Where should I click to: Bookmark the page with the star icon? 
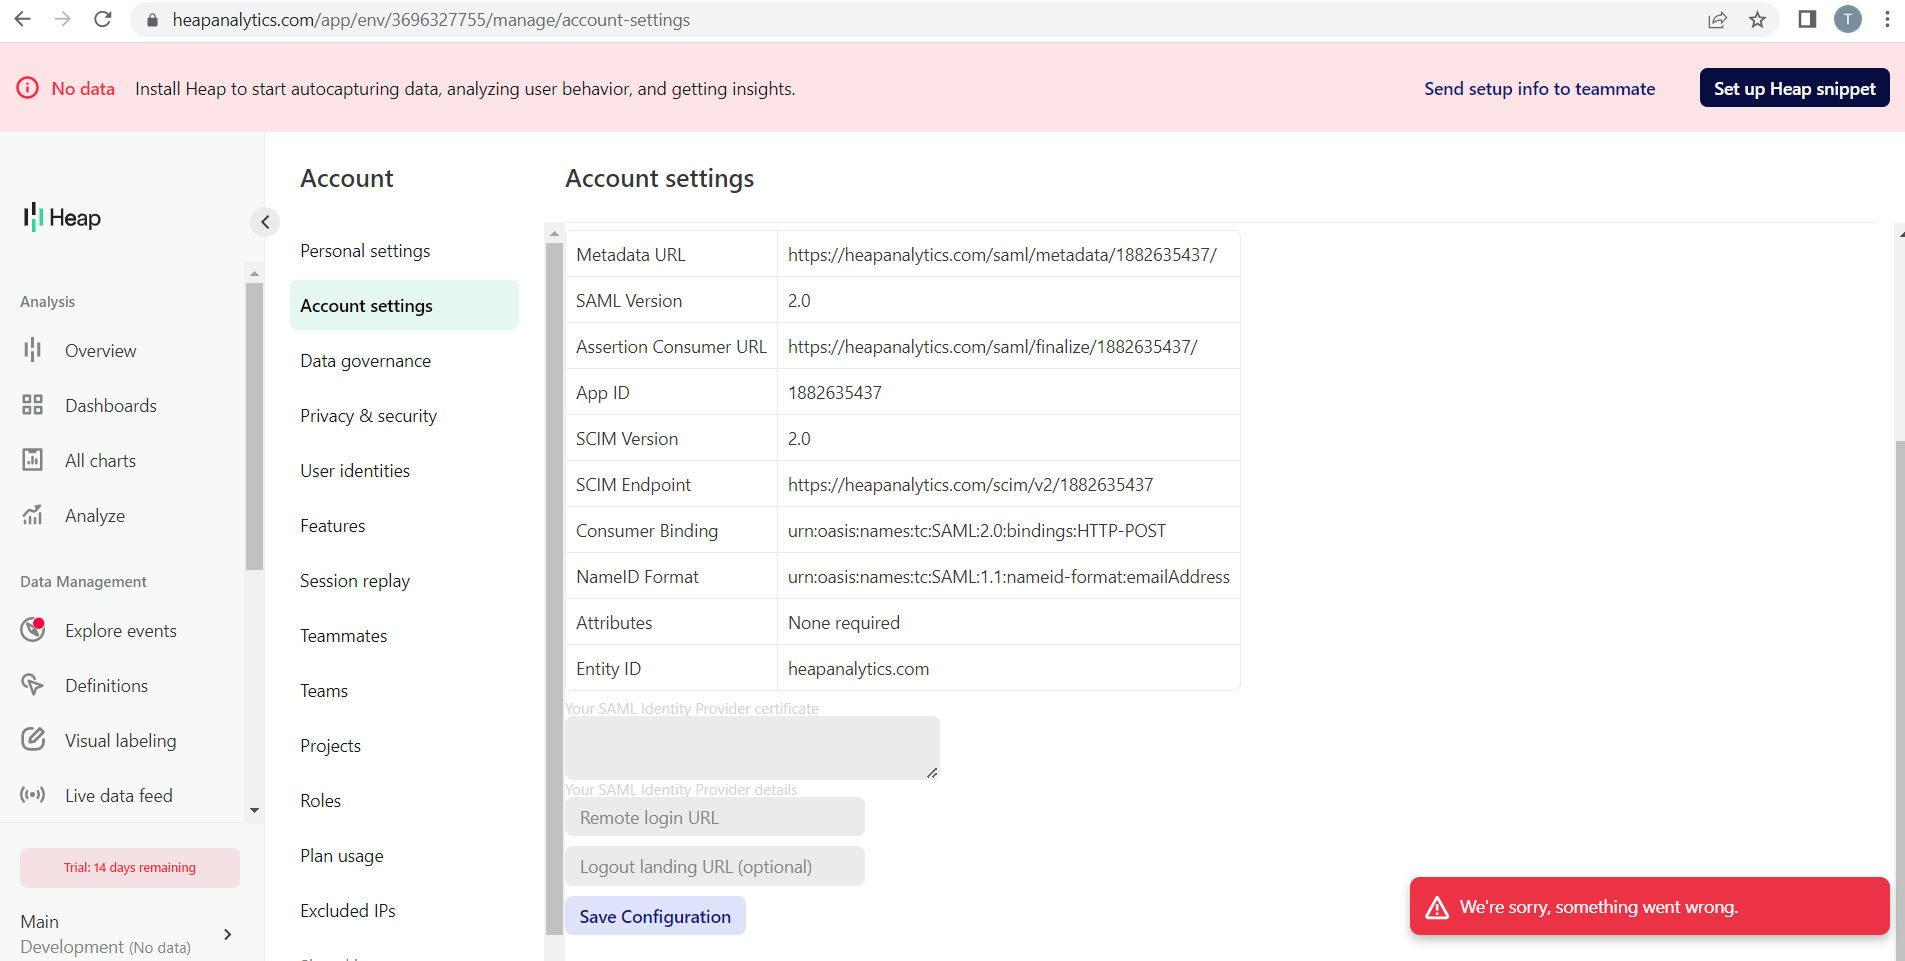click(x=1757, y=20)
